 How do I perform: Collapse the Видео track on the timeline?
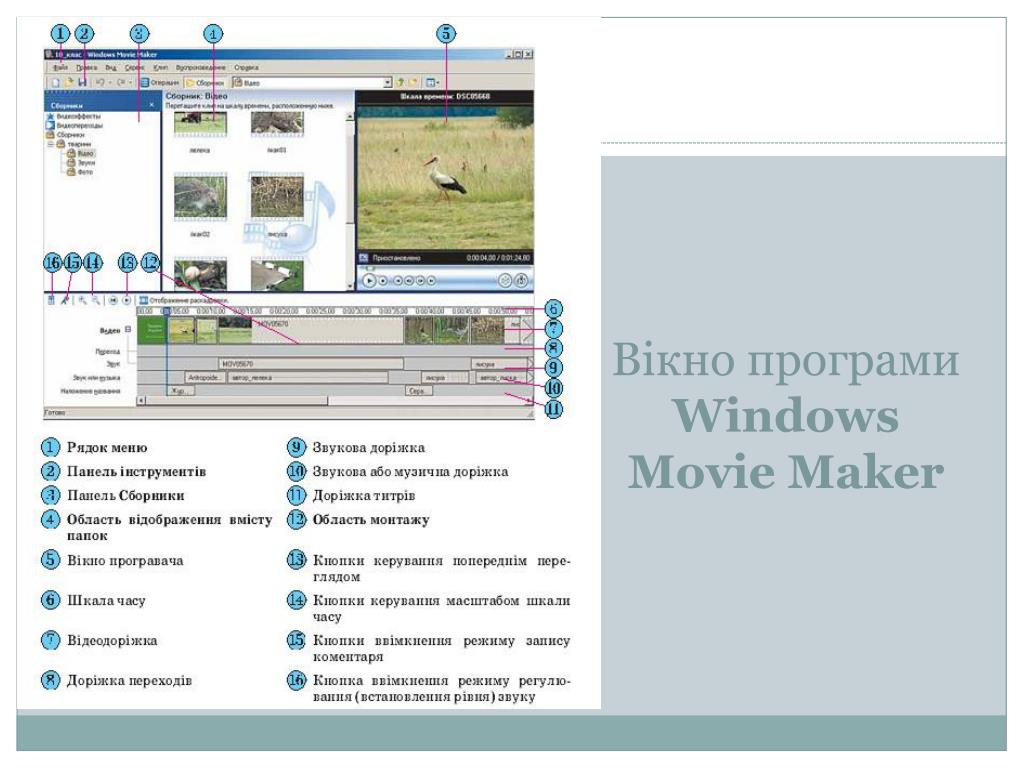[128, 329]
